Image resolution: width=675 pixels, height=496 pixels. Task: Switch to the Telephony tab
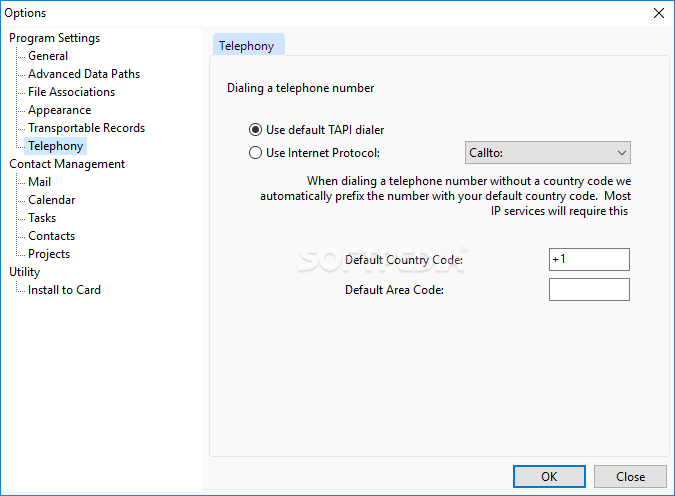(x=248, y=45)
